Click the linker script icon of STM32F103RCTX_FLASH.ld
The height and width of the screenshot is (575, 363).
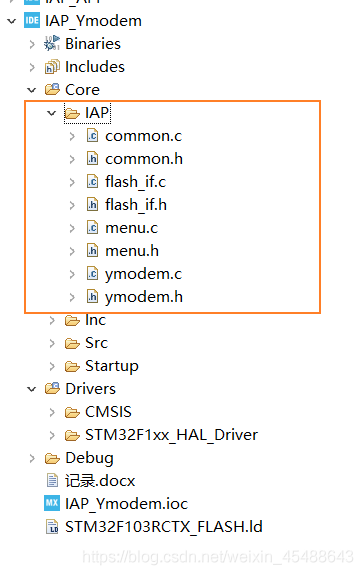pyautogui.click(x=52, y=527)
